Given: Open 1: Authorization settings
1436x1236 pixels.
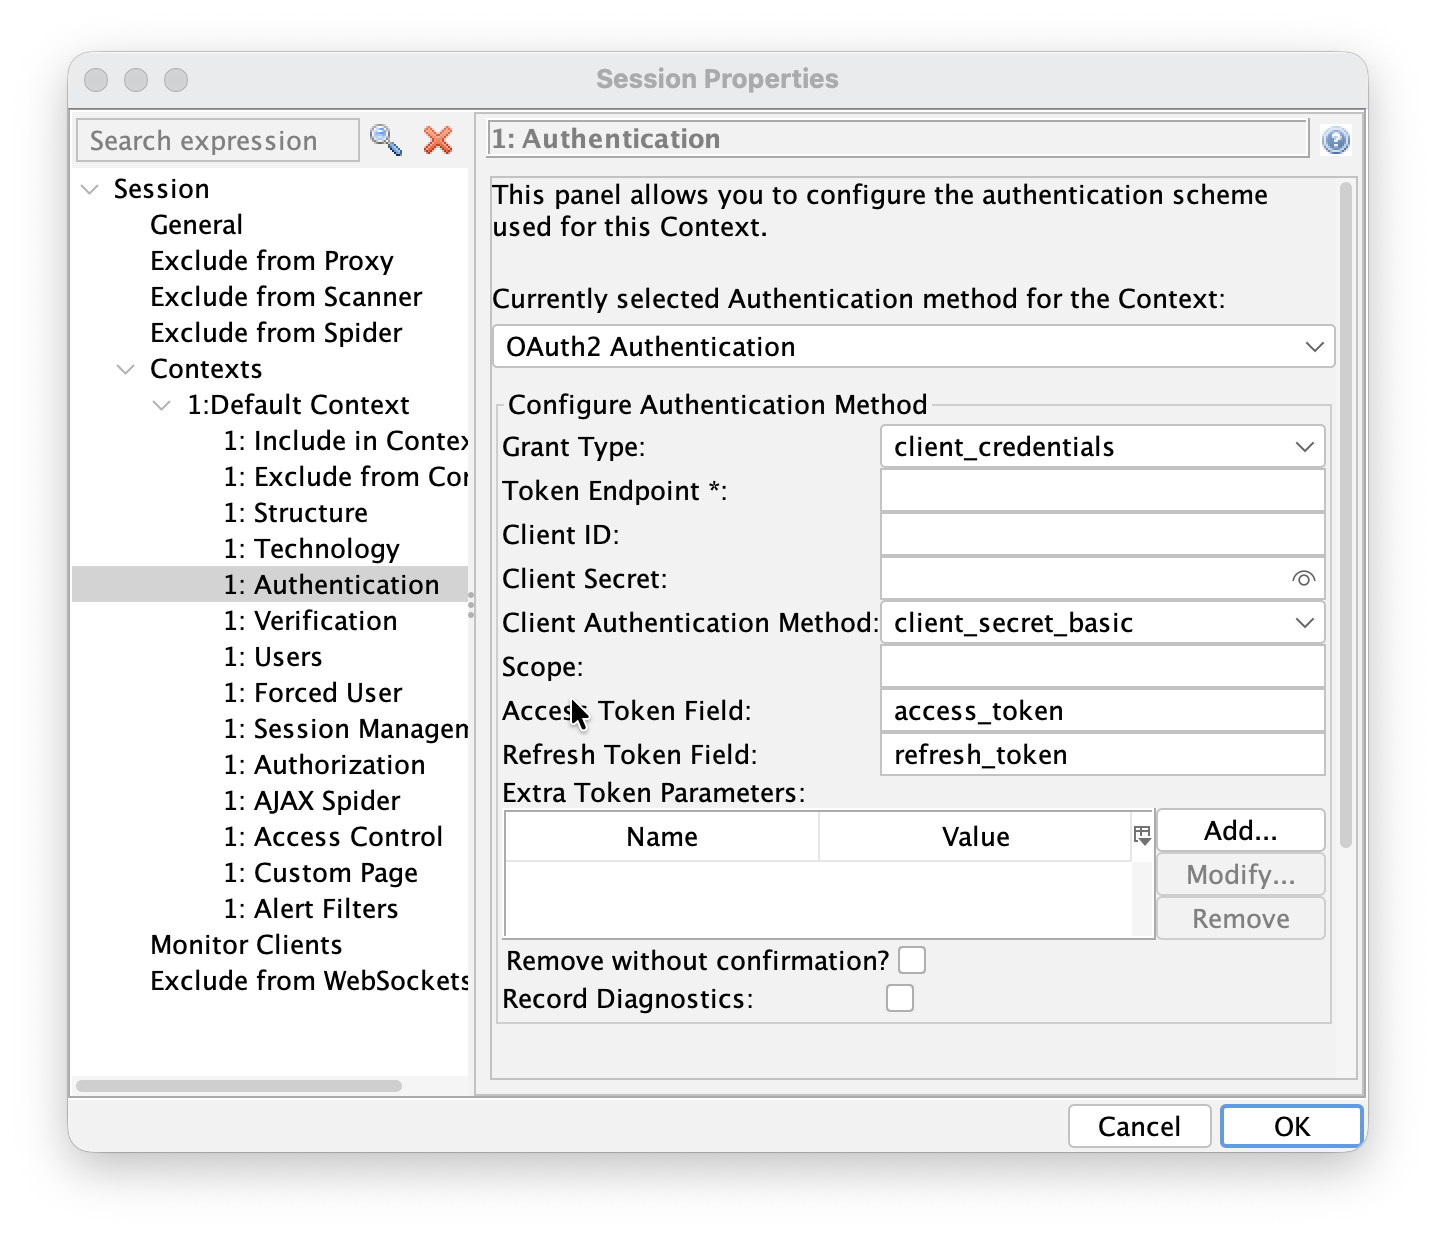Looking at the screenshot, I should (324, 765).
